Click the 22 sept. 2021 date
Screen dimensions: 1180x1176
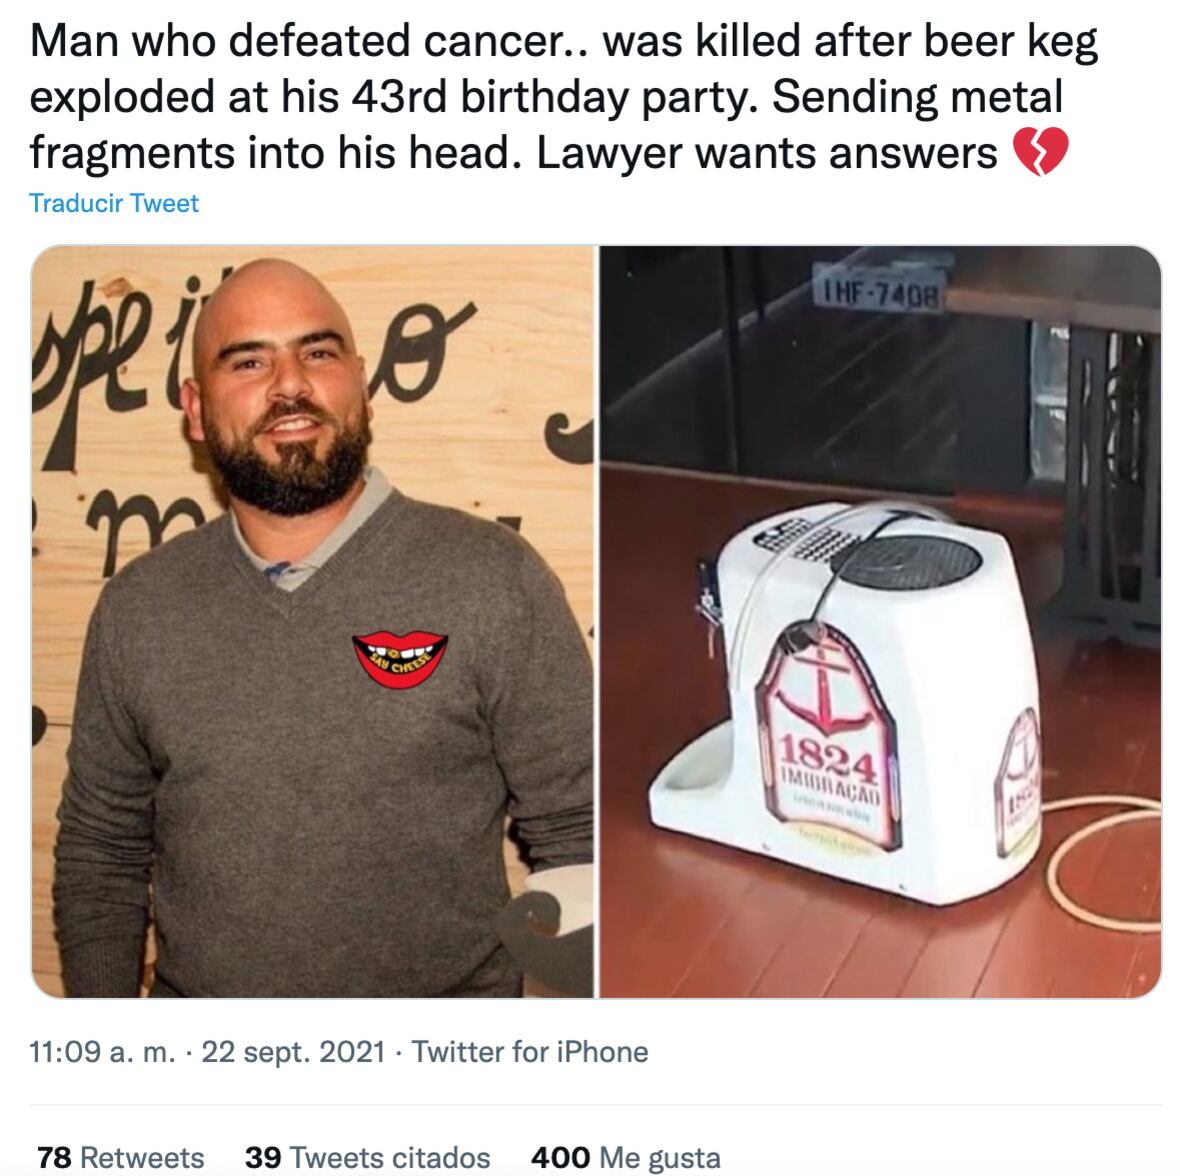(293, 1051)
